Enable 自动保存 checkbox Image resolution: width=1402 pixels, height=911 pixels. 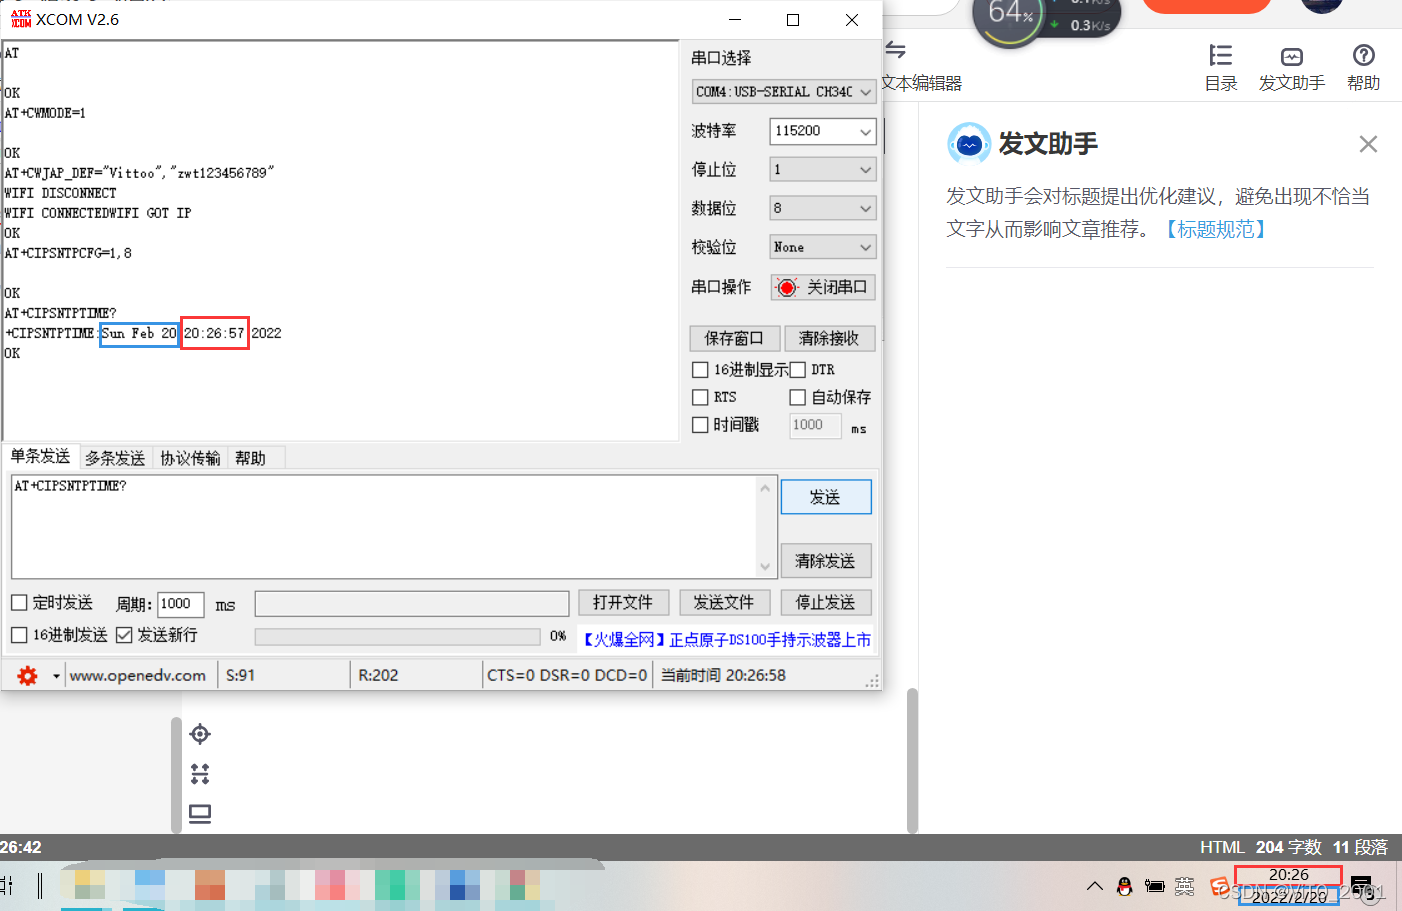pos(797,397)
